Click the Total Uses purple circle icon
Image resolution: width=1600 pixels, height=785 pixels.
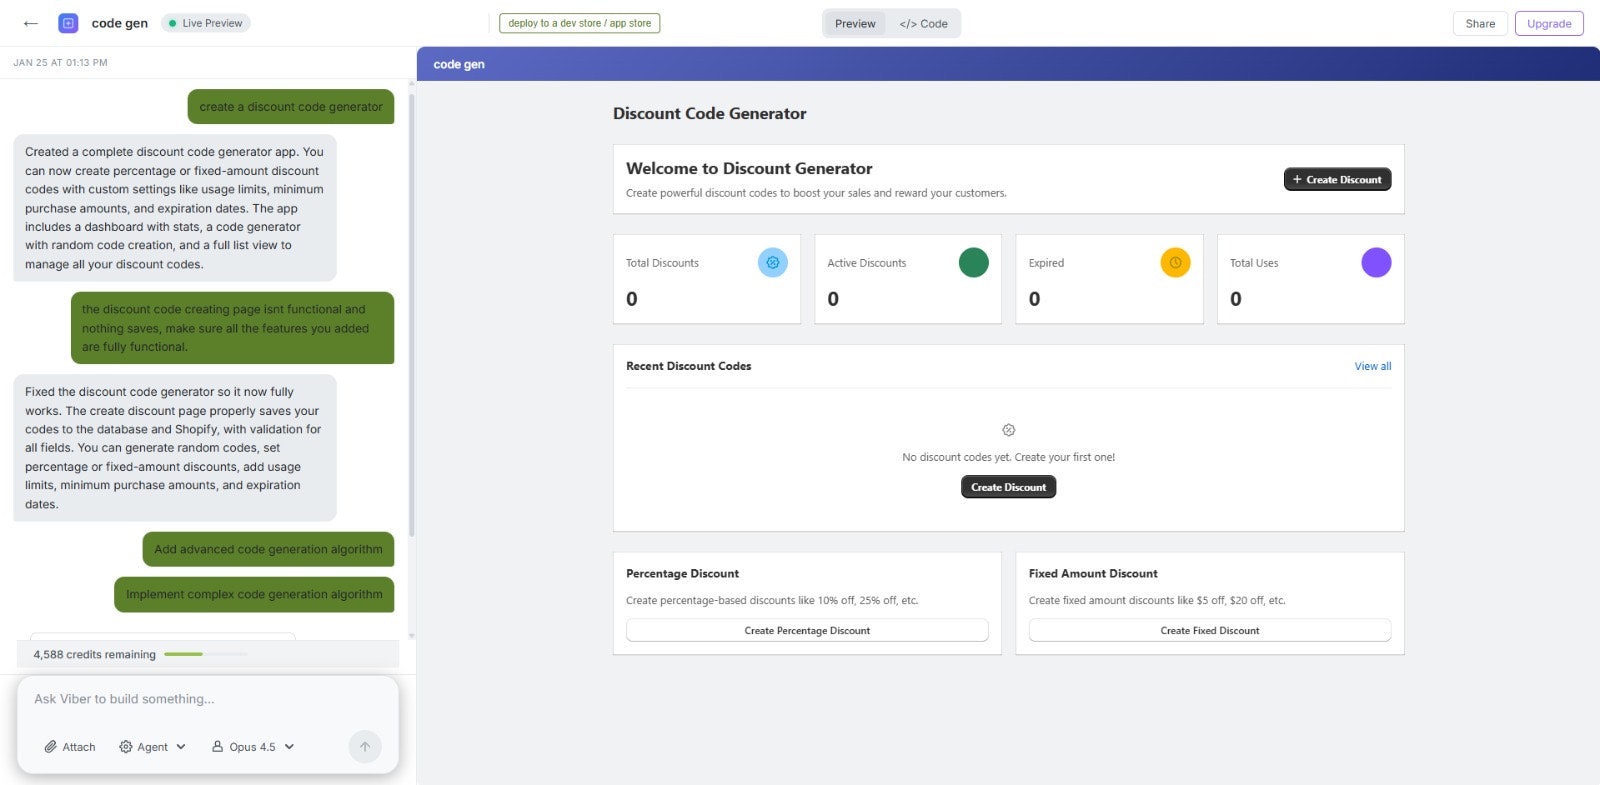(x=1376, y=263)
